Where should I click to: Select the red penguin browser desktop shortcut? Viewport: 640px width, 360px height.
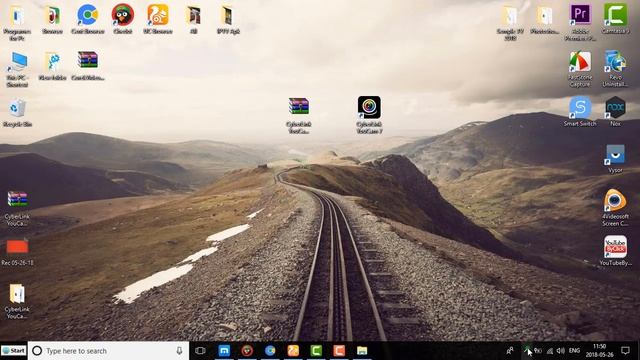[x=122, y=16]
